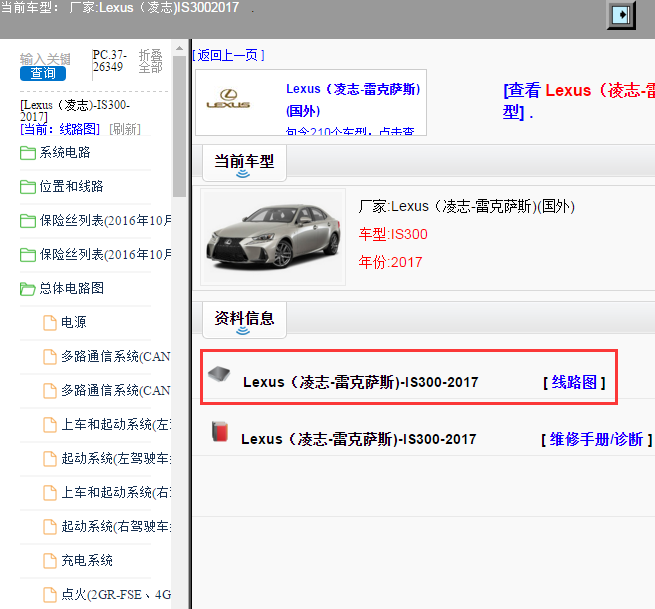Click file icon next to 电源
The image size is (655, 609).
pyautogui.click(x=50, y=322)
